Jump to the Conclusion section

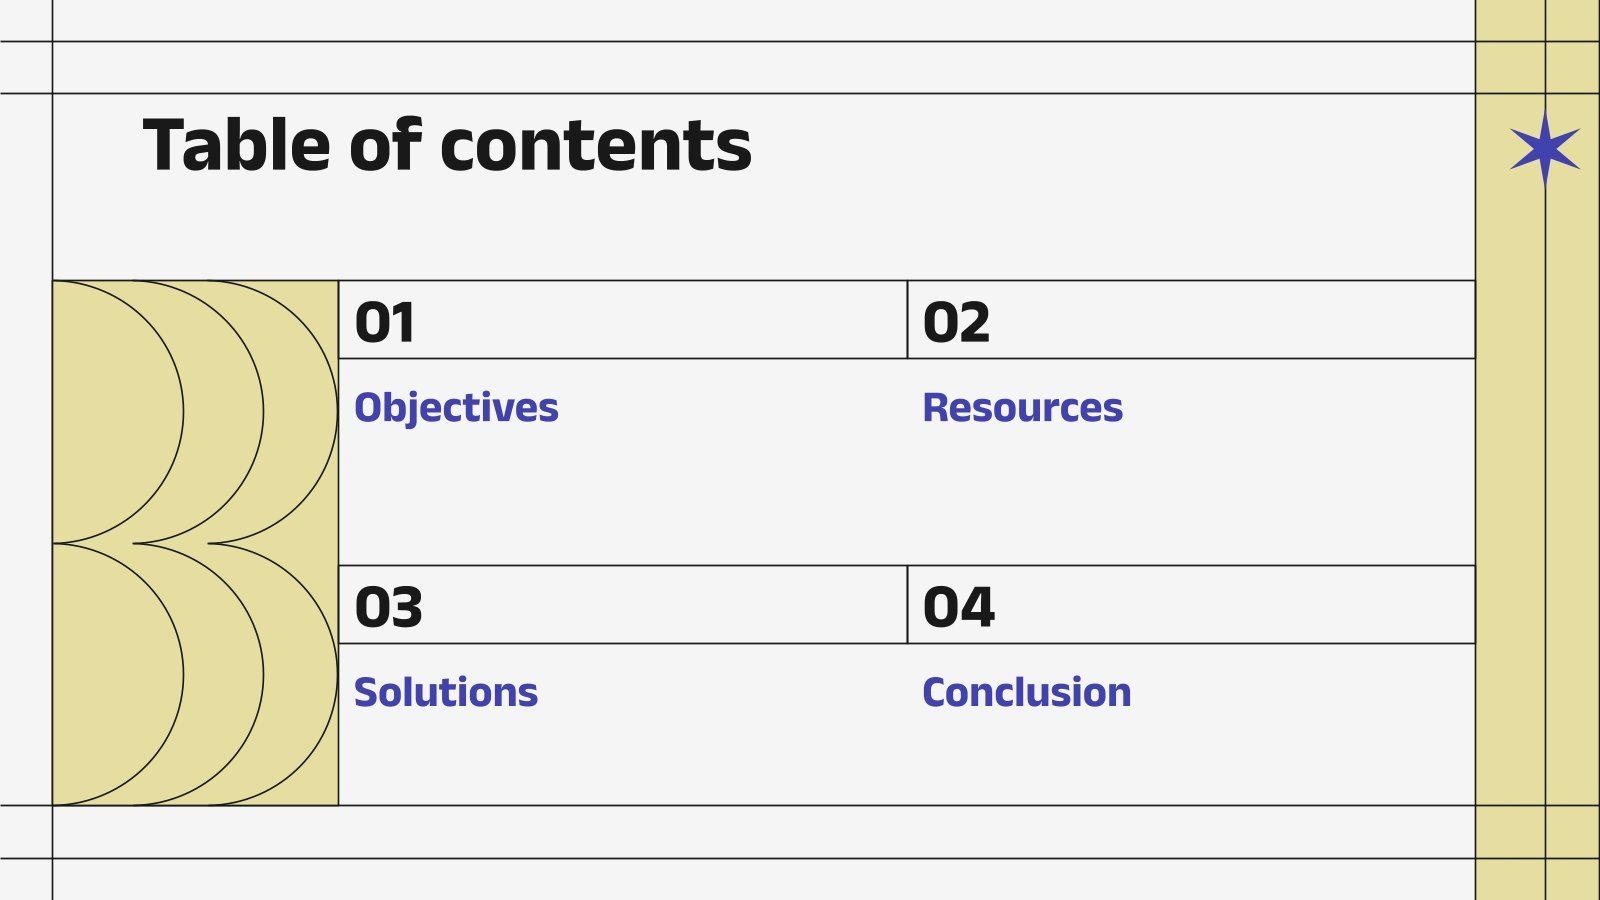(1026, 692)
